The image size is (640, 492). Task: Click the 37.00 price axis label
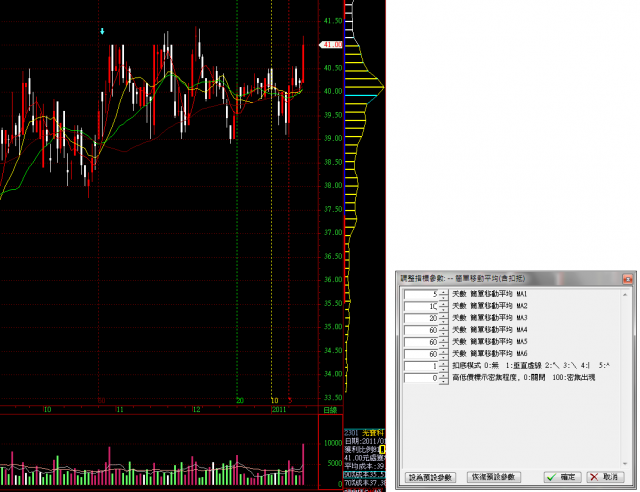pyautogui.click(x=333, y=233)
